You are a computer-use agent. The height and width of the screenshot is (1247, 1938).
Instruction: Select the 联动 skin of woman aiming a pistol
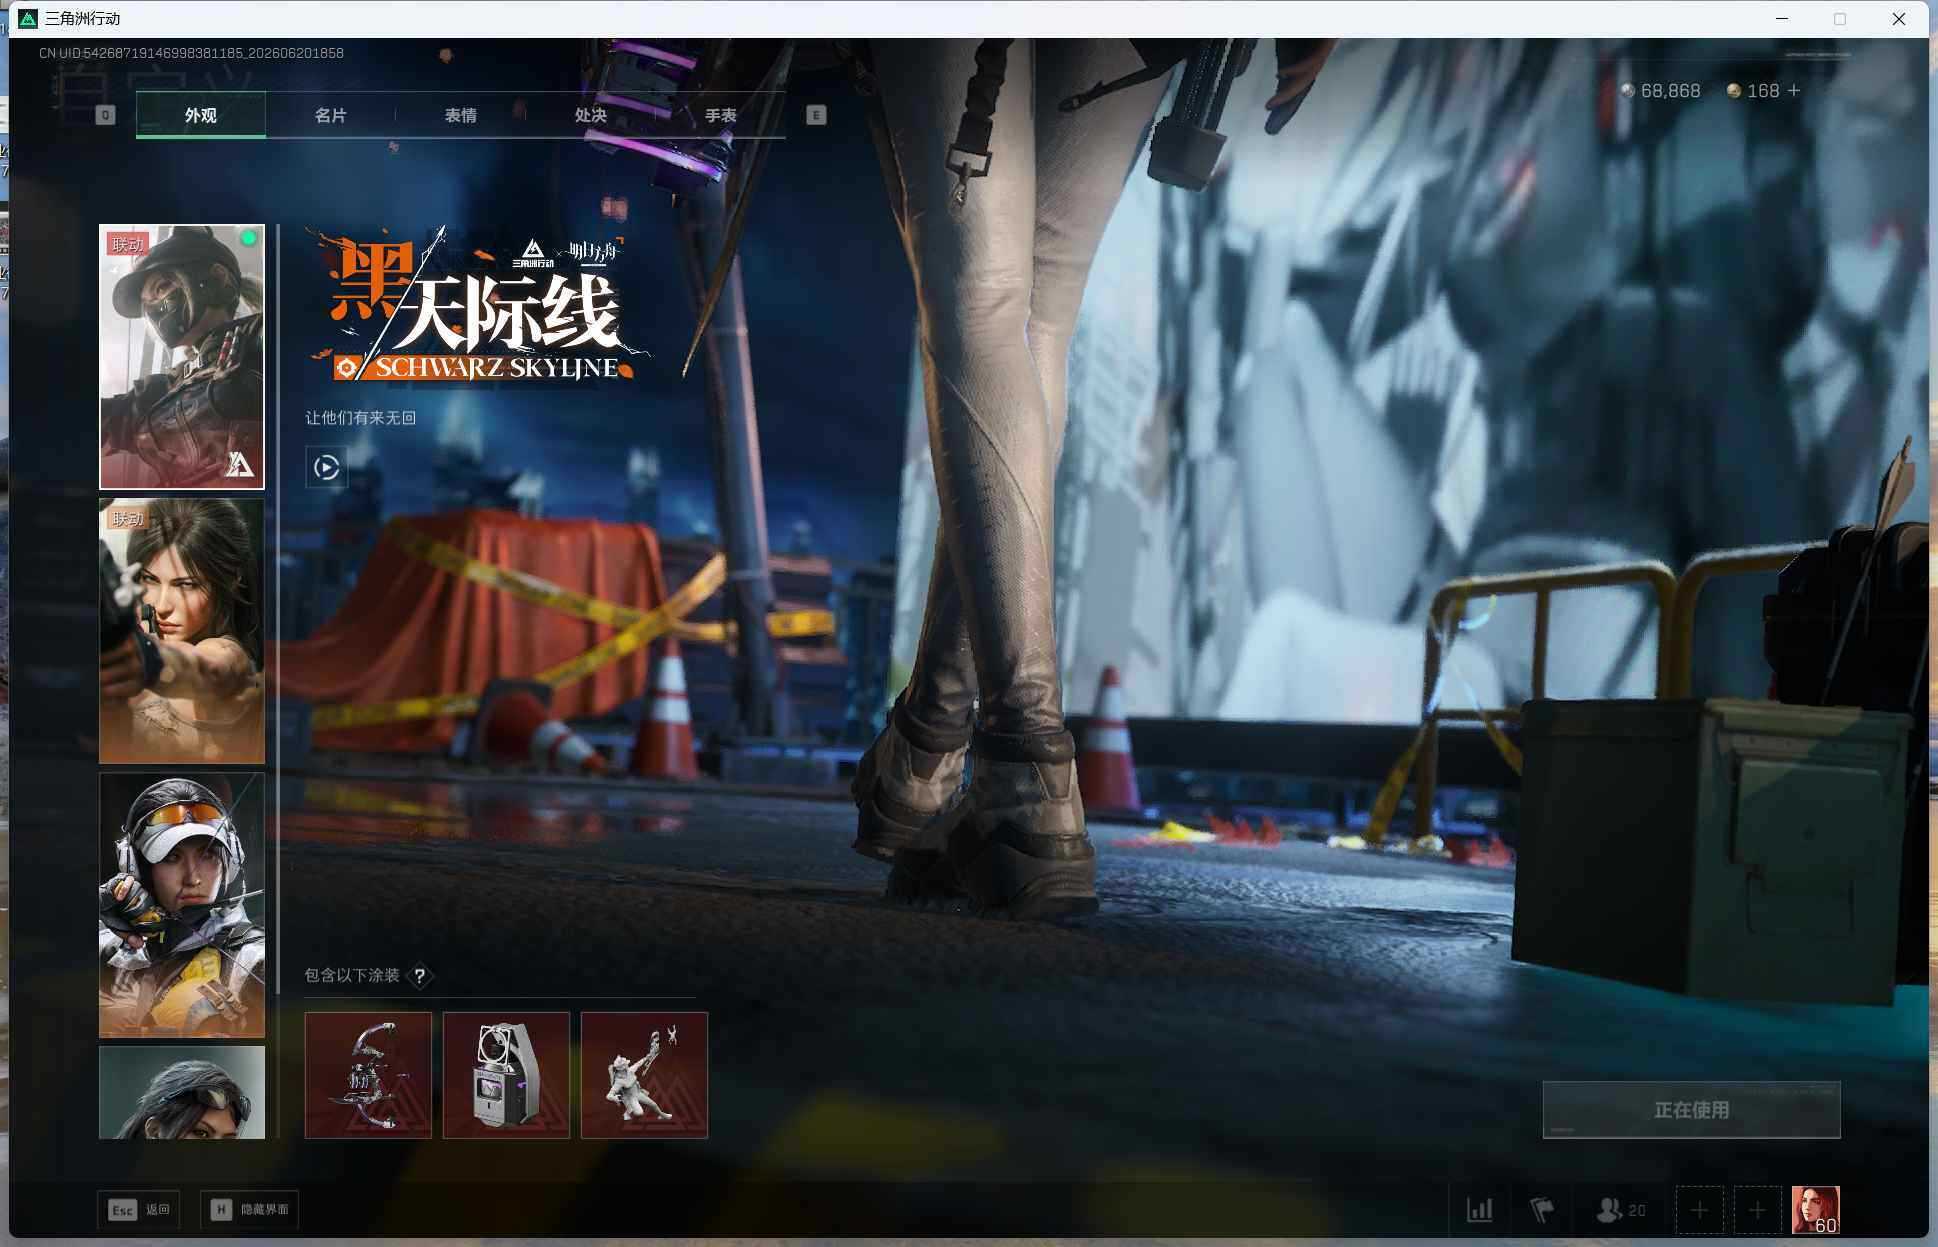(x=182, y=631)
